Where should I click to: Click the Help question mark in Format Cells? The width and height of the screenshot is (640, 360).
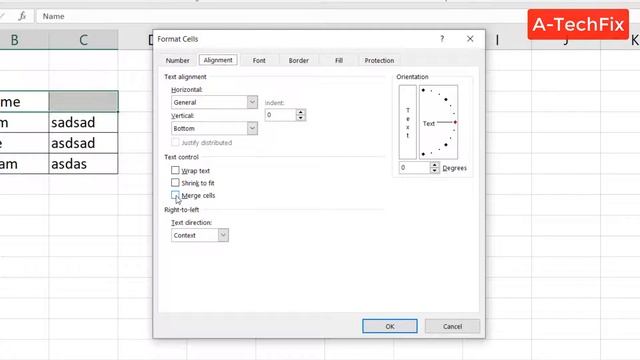(x=442, y=39)
